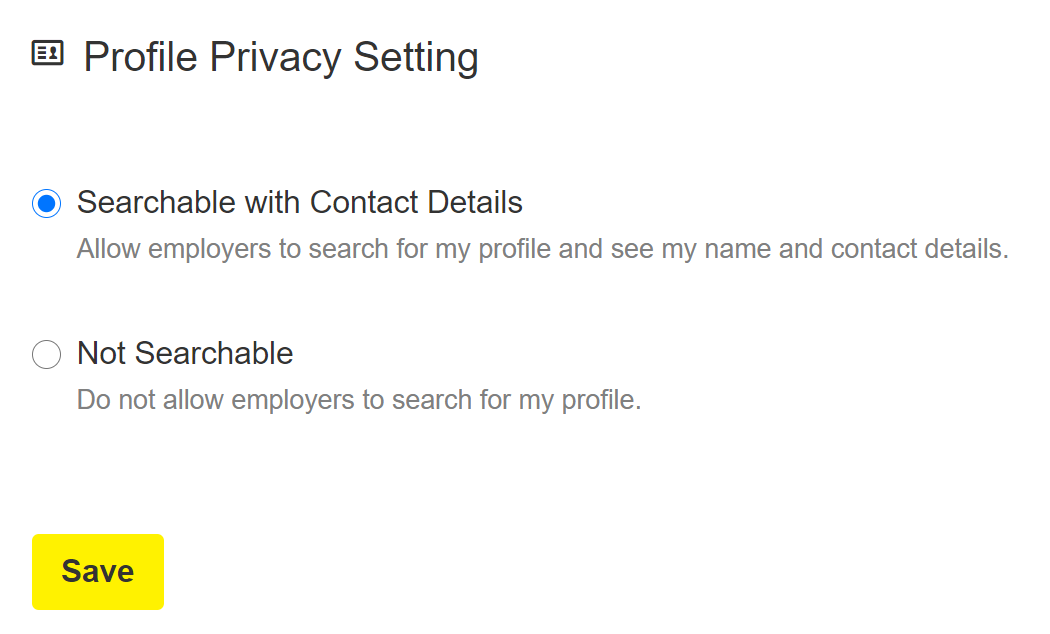The height and width of the screenshot is (634, 1050).
Task: Choose the Not Searchable radio button
Action: [47, 355]
